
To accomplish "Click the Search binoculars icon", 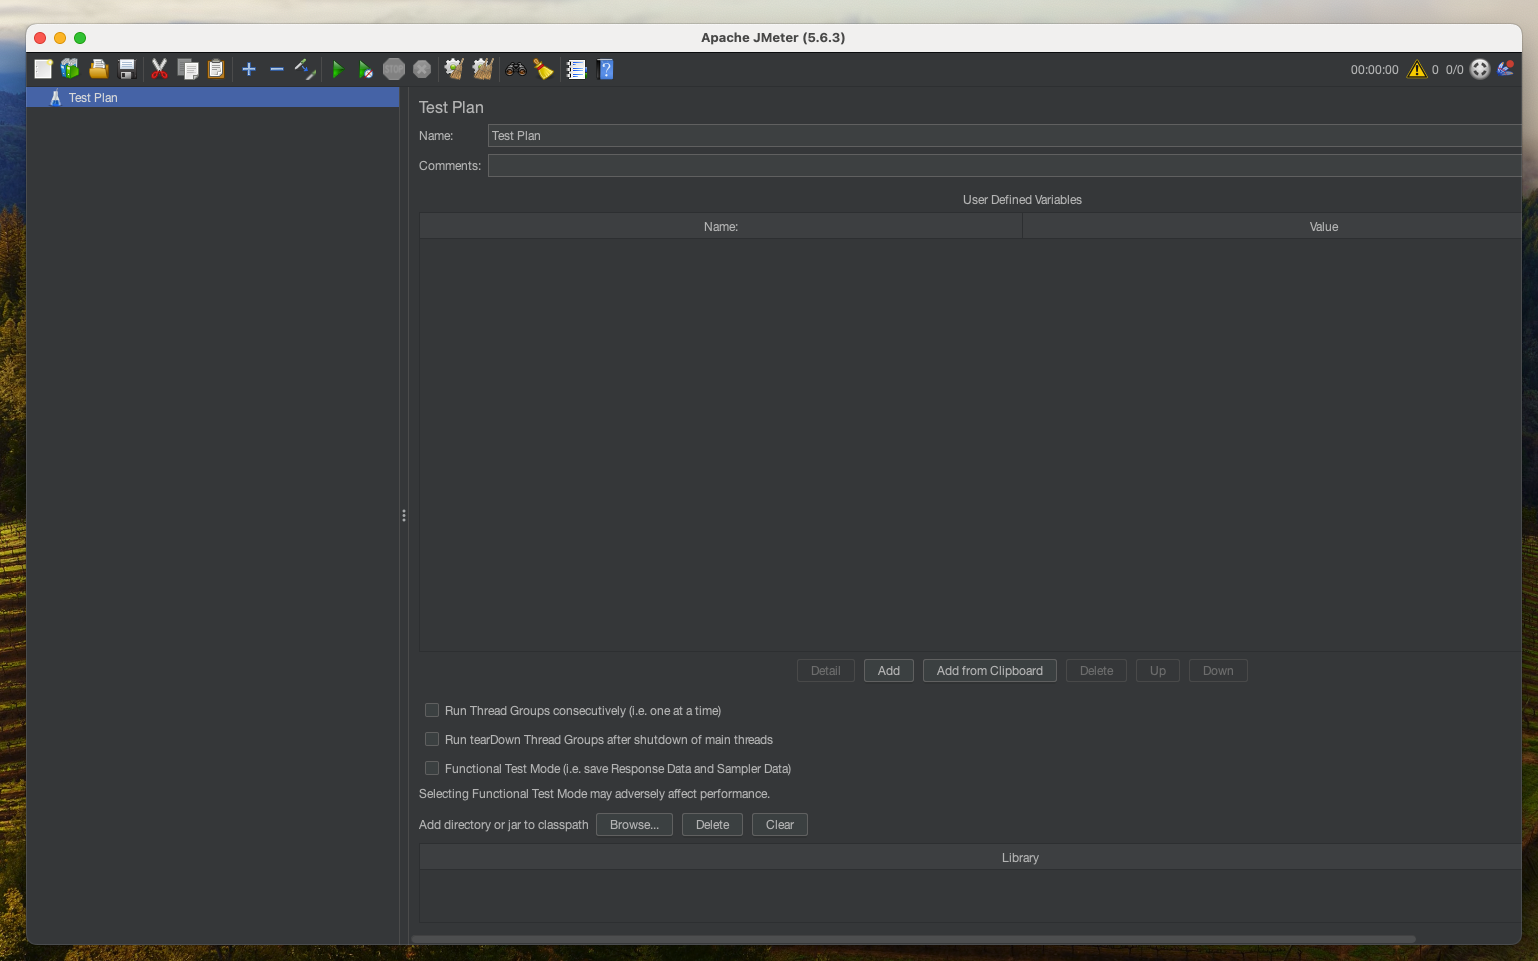I will [x=516, y=69].
